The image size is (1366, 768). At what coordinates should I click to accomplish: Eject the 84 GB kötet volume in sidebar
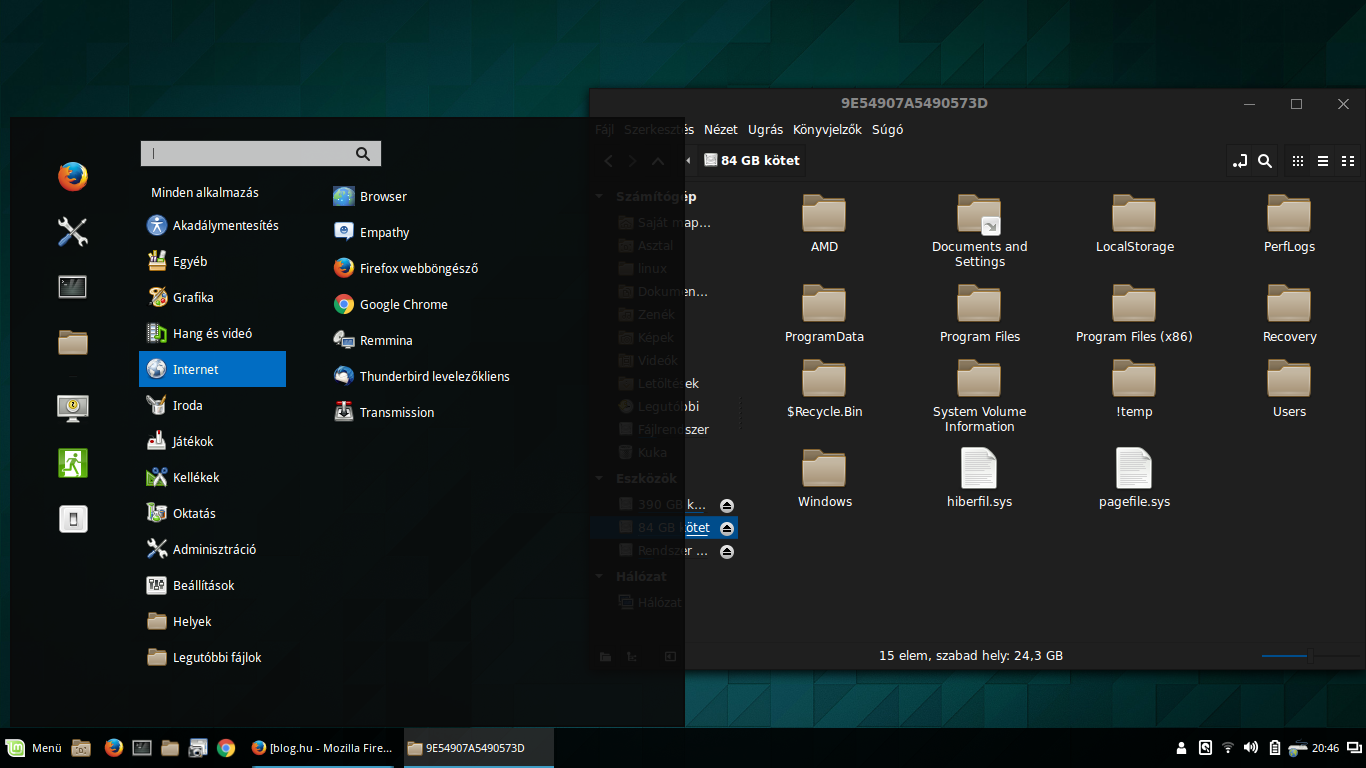pos(727,528)
